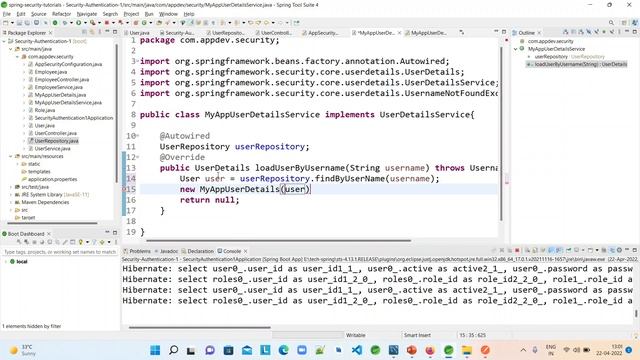Switch to the Declaration tab
This screenshot has height=360, width=640.
click(x=198, y=251)
